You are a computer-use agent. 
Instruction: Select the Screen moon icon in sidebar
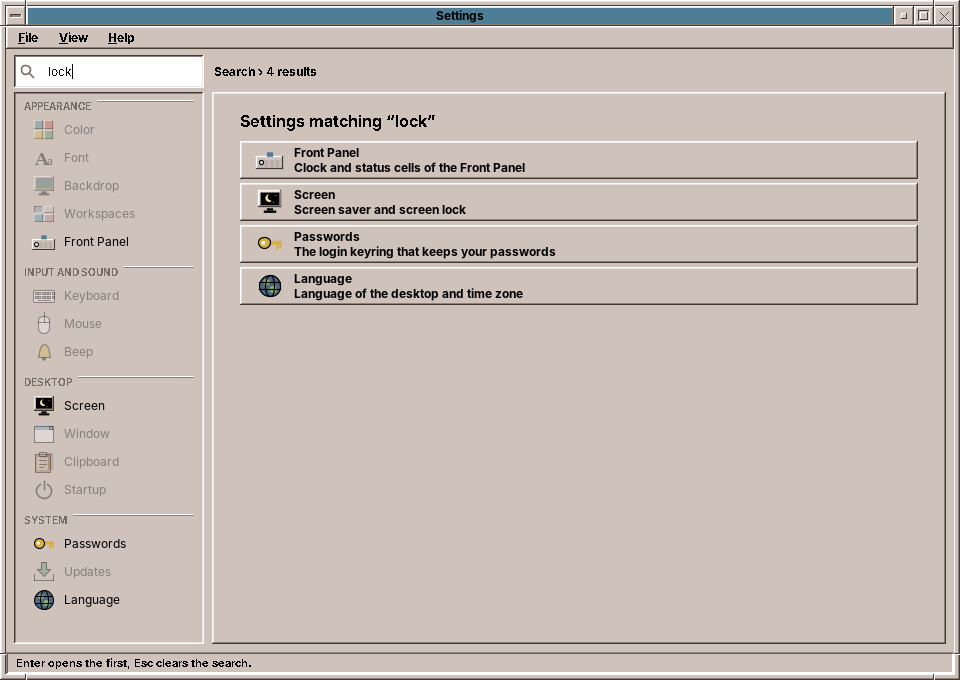coord(44,406)
